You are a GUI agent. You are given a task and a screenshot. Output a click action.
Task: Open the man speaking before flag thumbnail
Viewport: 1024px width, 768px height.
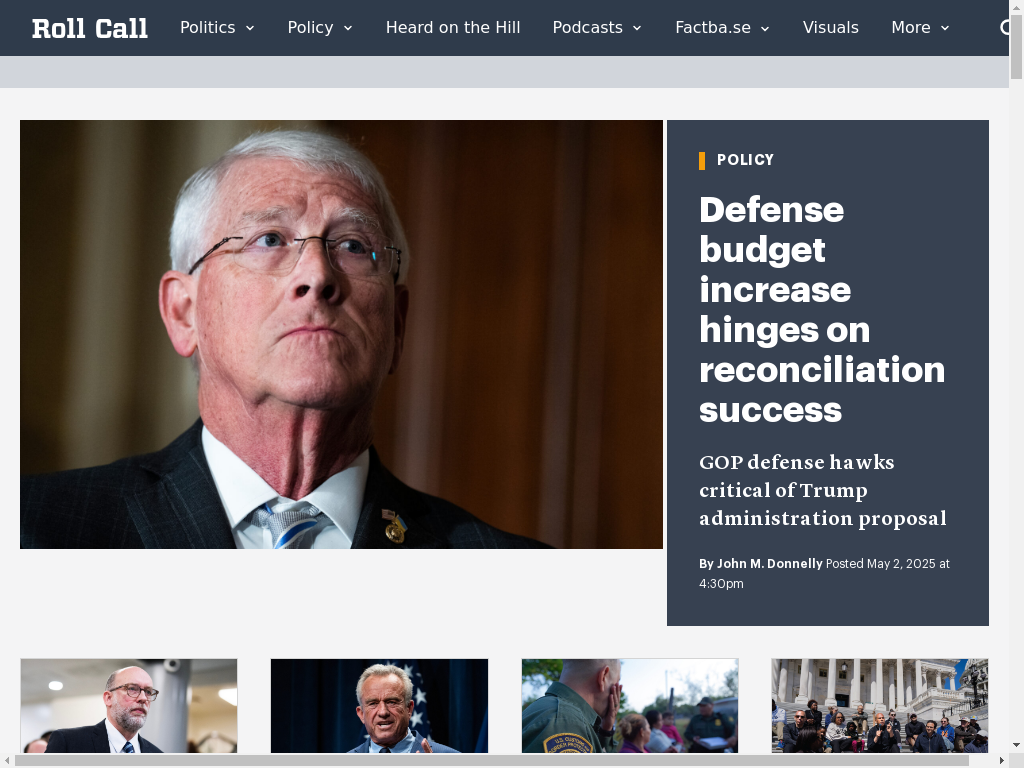379,706
